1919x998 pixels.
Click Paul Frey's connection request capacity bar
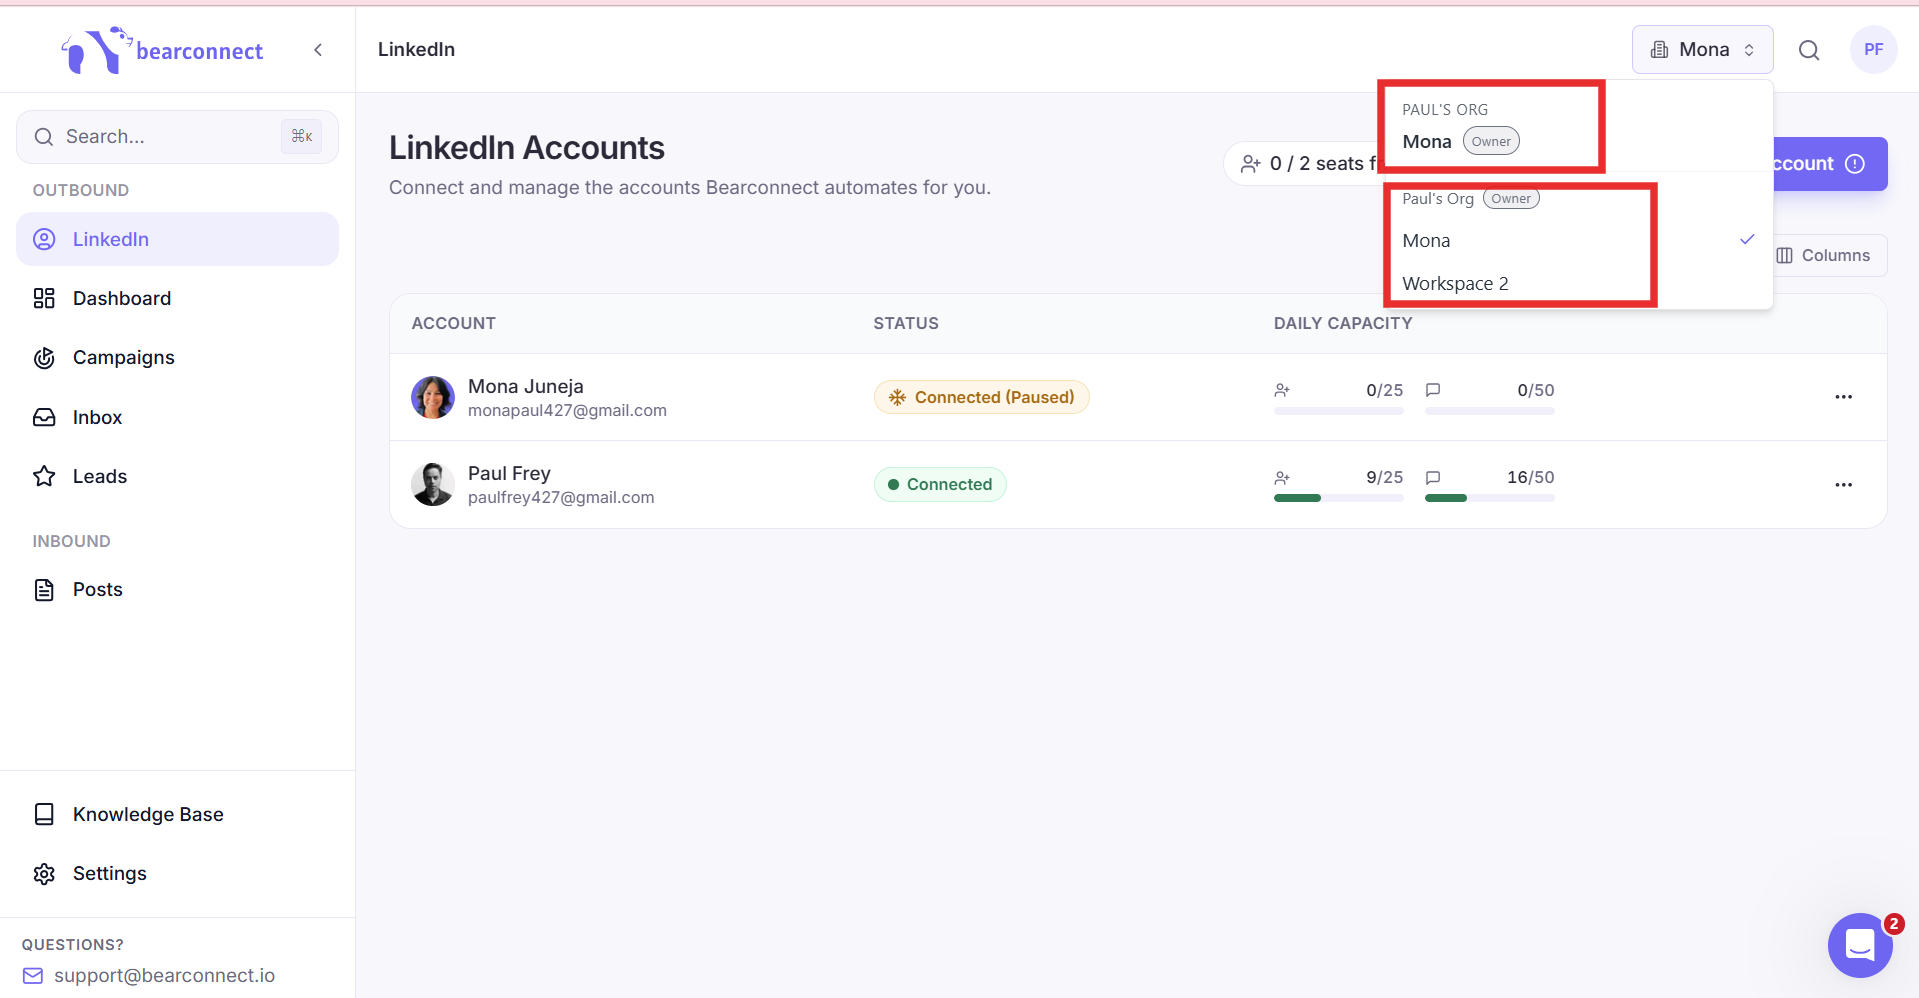tap(1338, 498)
